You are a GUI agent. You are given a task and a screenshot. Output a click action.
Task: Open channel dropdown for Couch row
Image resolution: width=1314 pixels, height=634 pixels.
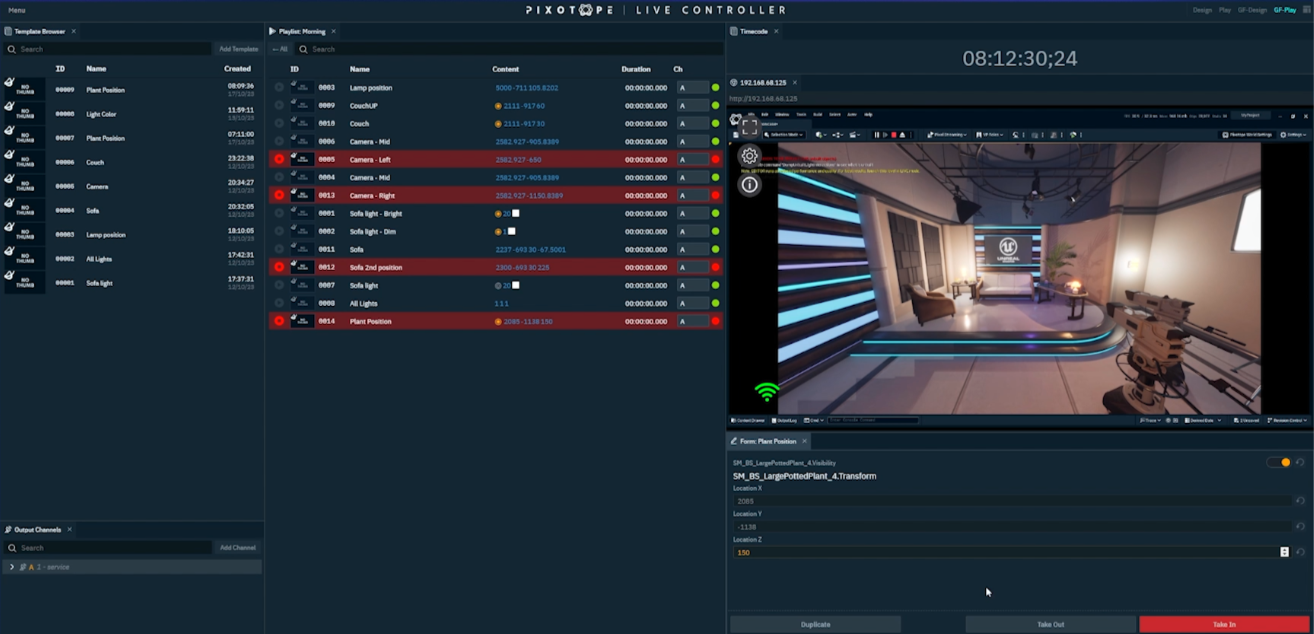pos(692,124)
